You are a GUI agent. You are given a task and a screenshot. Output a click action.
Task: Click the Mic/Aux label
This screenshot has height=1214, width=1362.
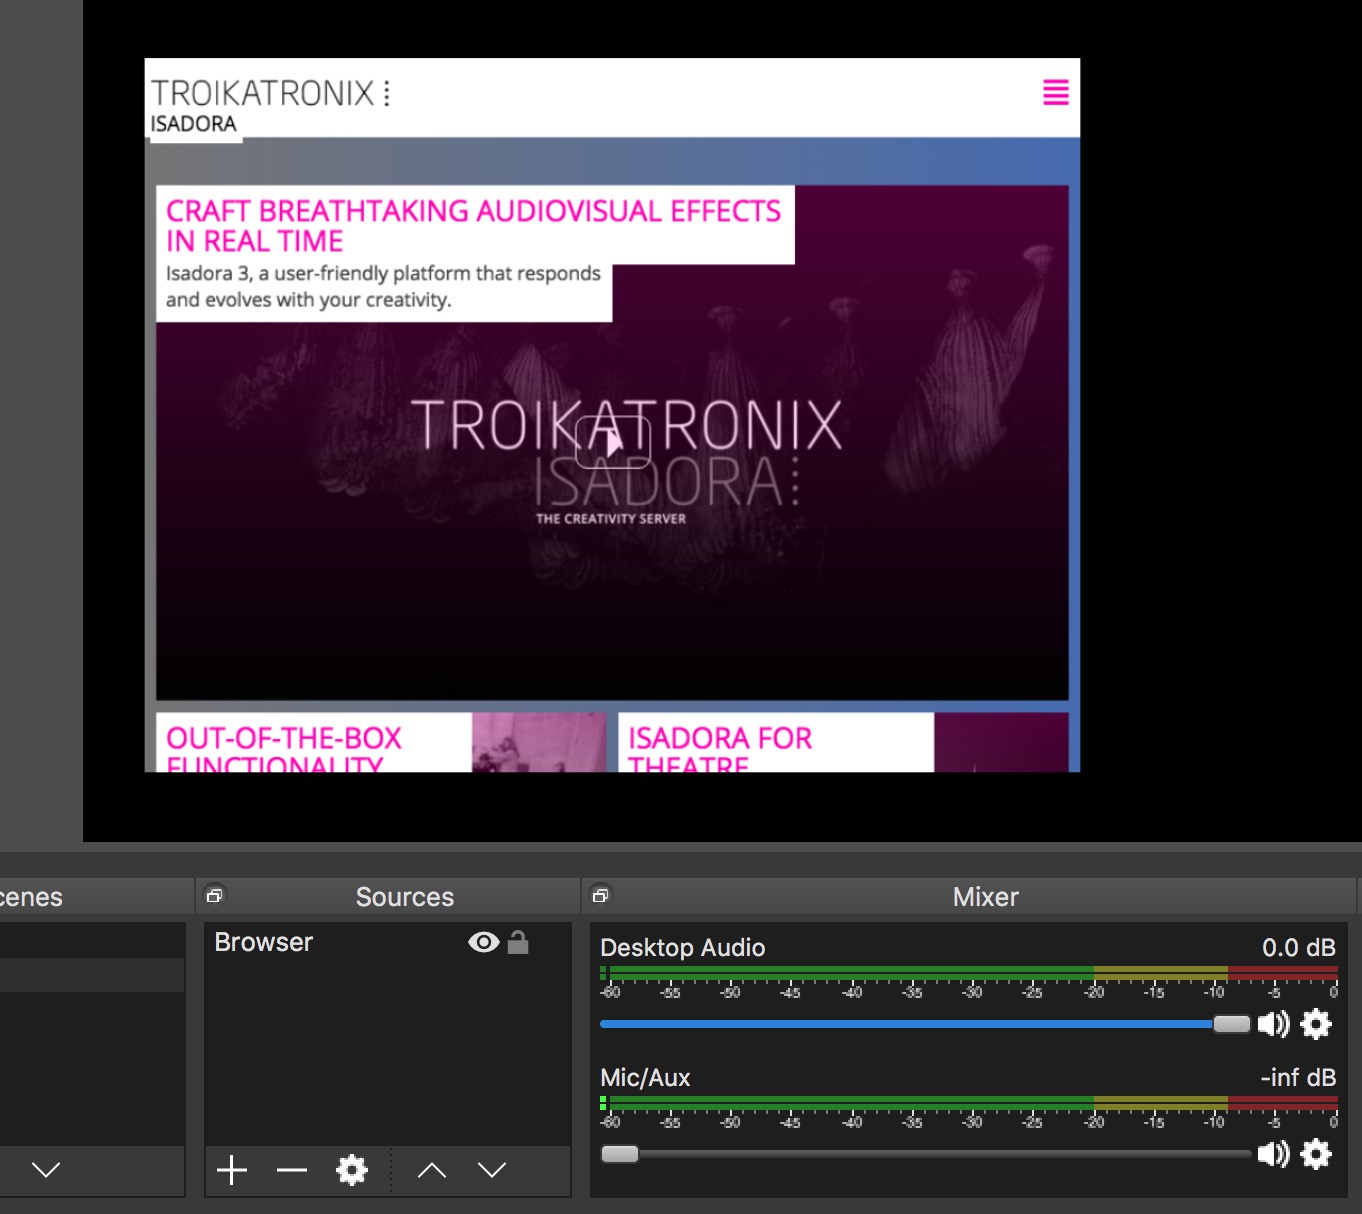[x=645, y=1077]
